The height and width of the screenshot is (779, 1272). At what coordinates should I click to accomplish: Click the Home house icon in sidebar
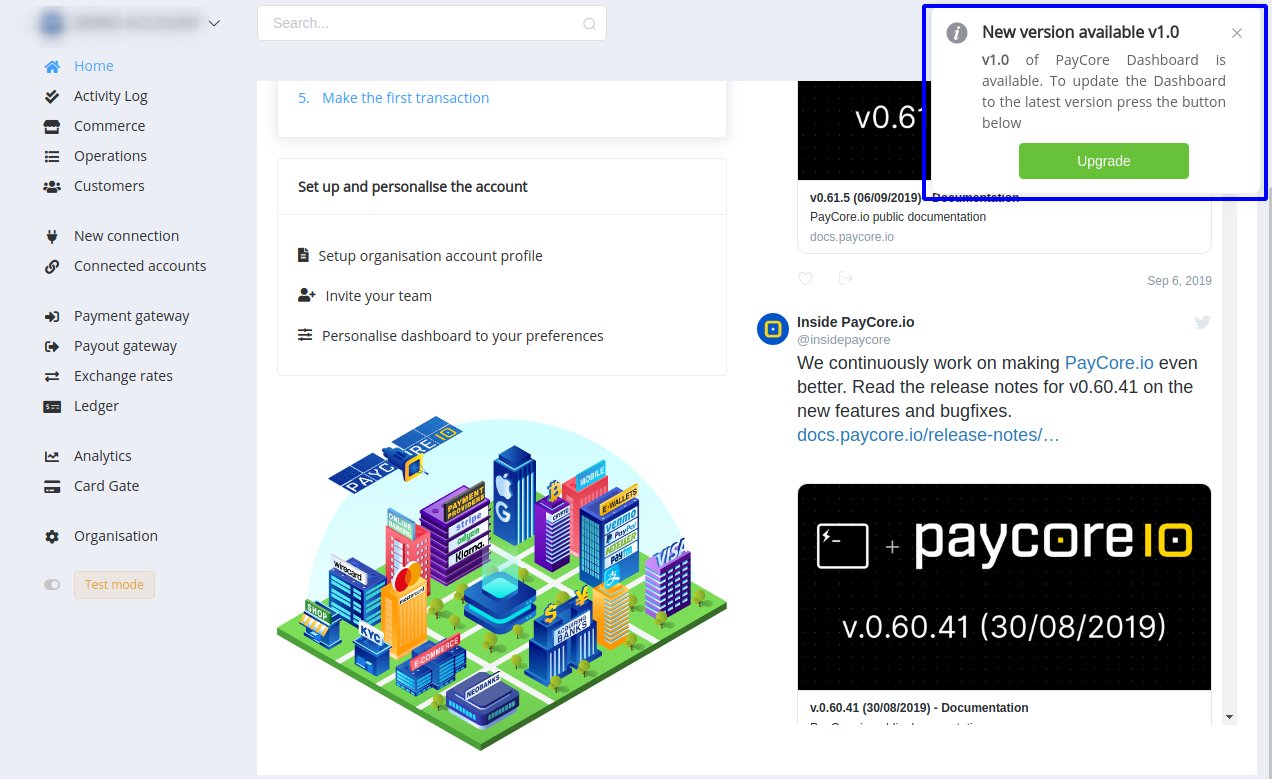point(52,66)
